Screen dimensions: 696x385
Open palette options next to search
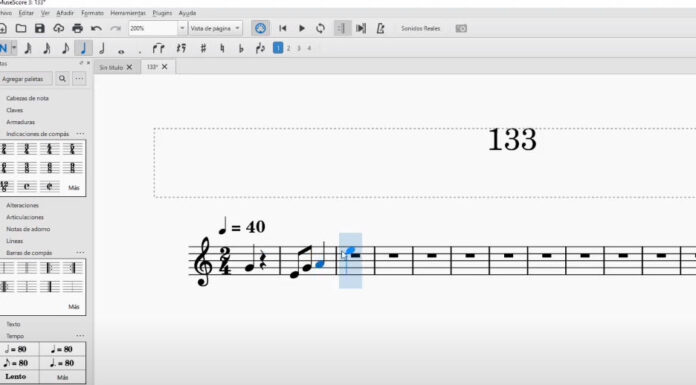point(79,79)
